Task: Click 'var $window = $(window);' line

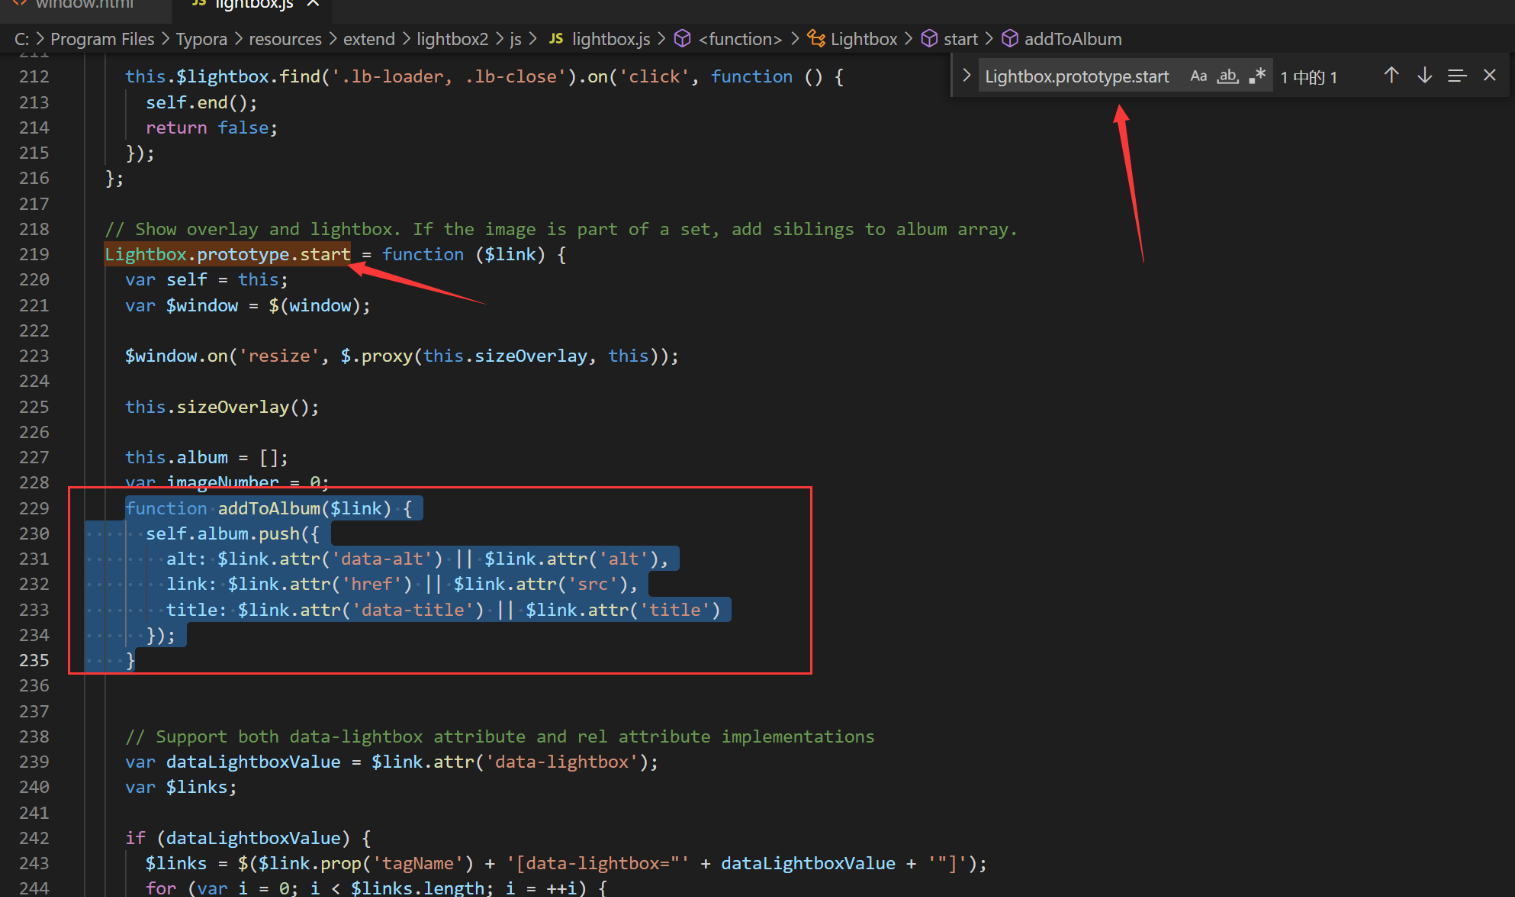Action: [x=248, y=305]
